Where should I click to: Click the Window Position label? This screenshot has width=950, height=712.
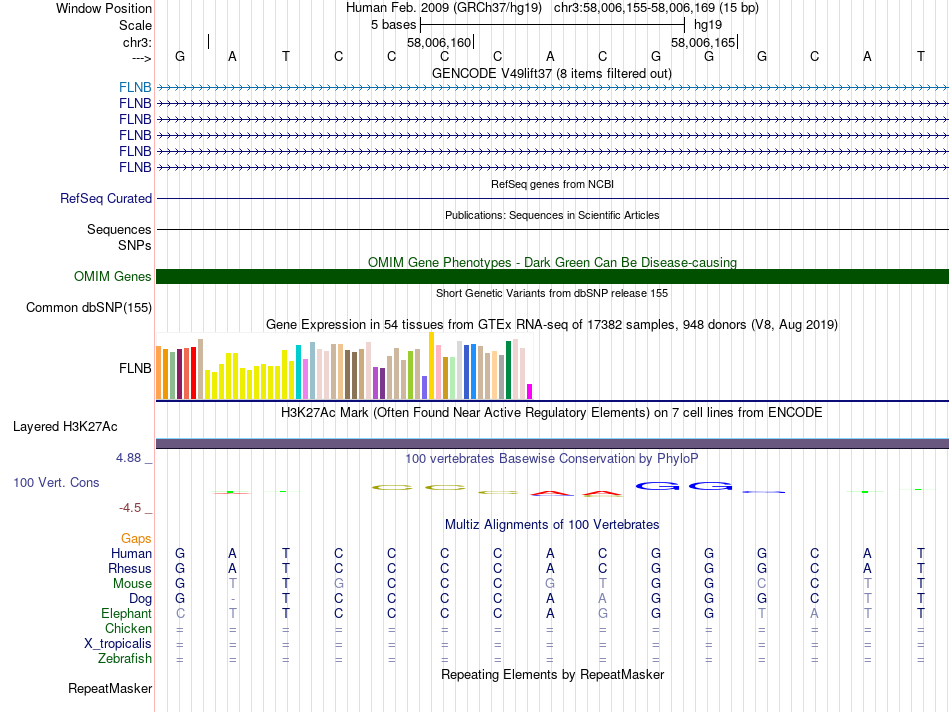click(x=104, y=8)
